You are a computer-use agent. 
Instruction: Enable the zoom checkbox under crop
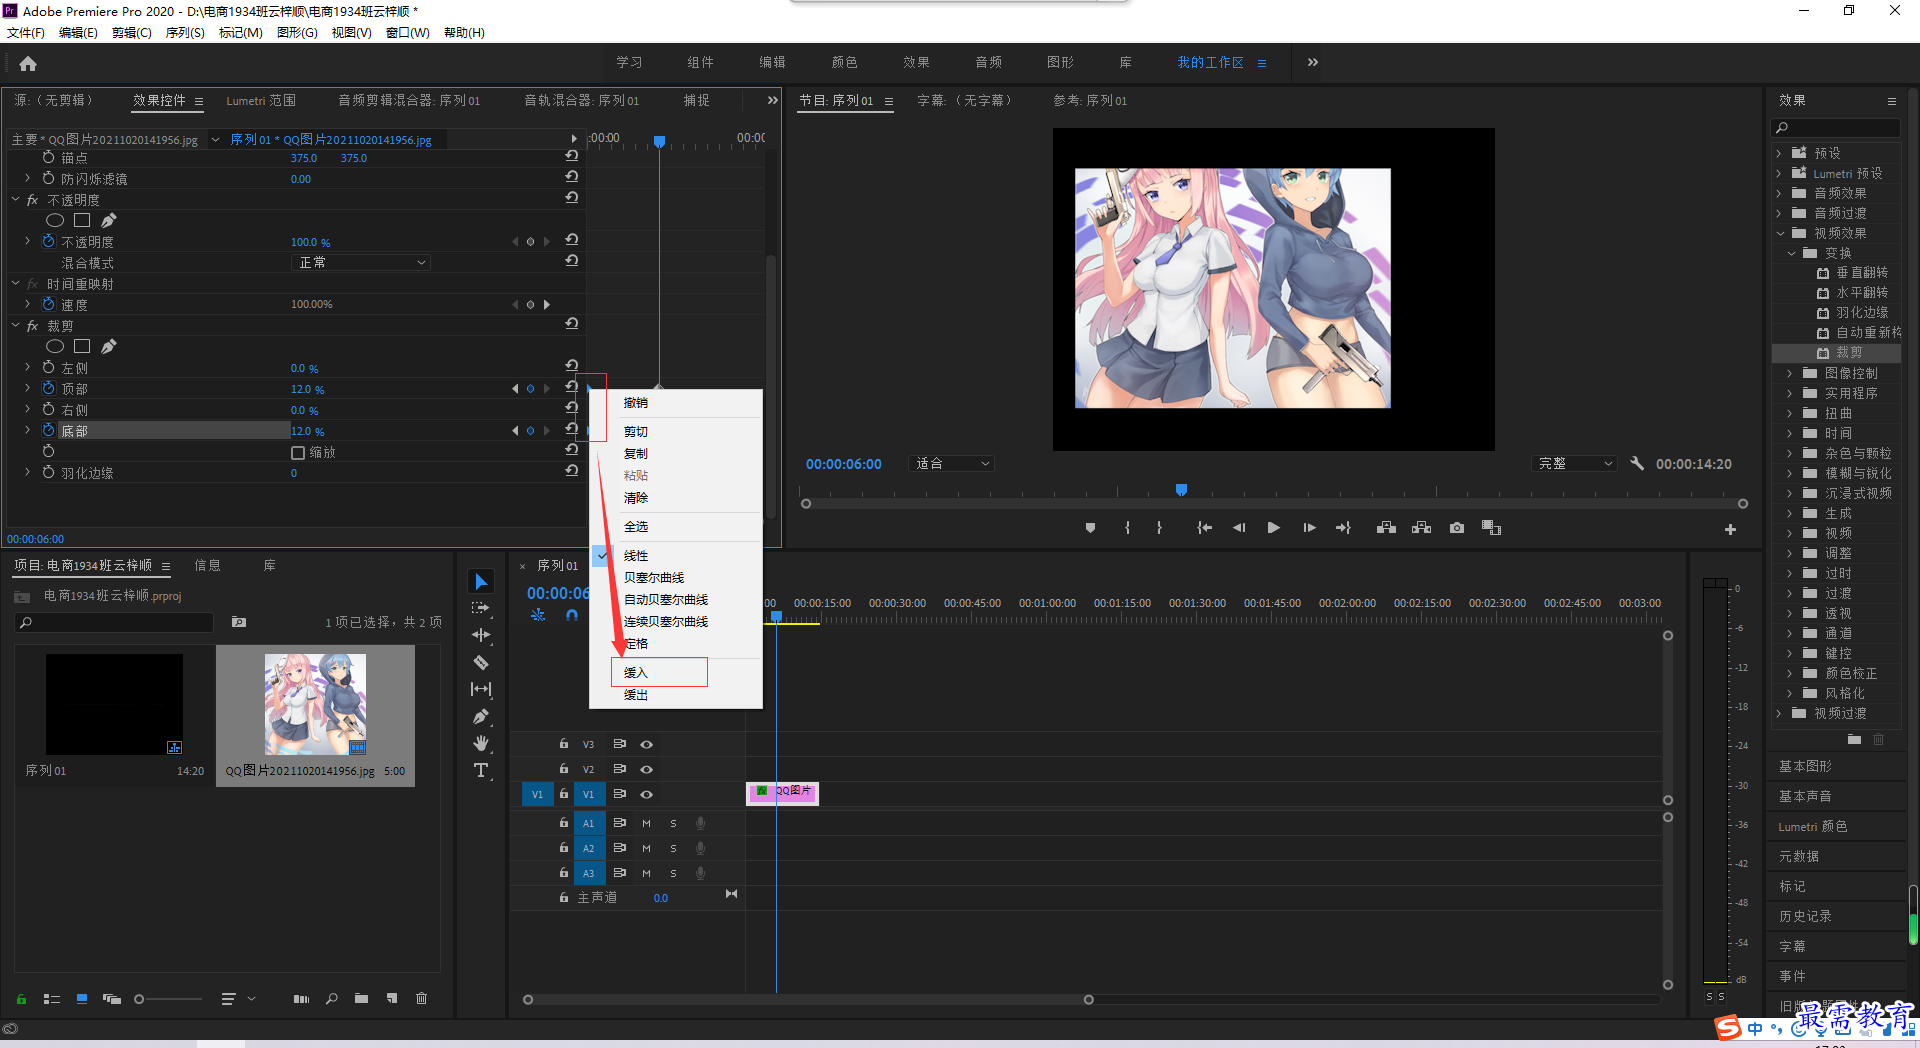coord(297,453)
